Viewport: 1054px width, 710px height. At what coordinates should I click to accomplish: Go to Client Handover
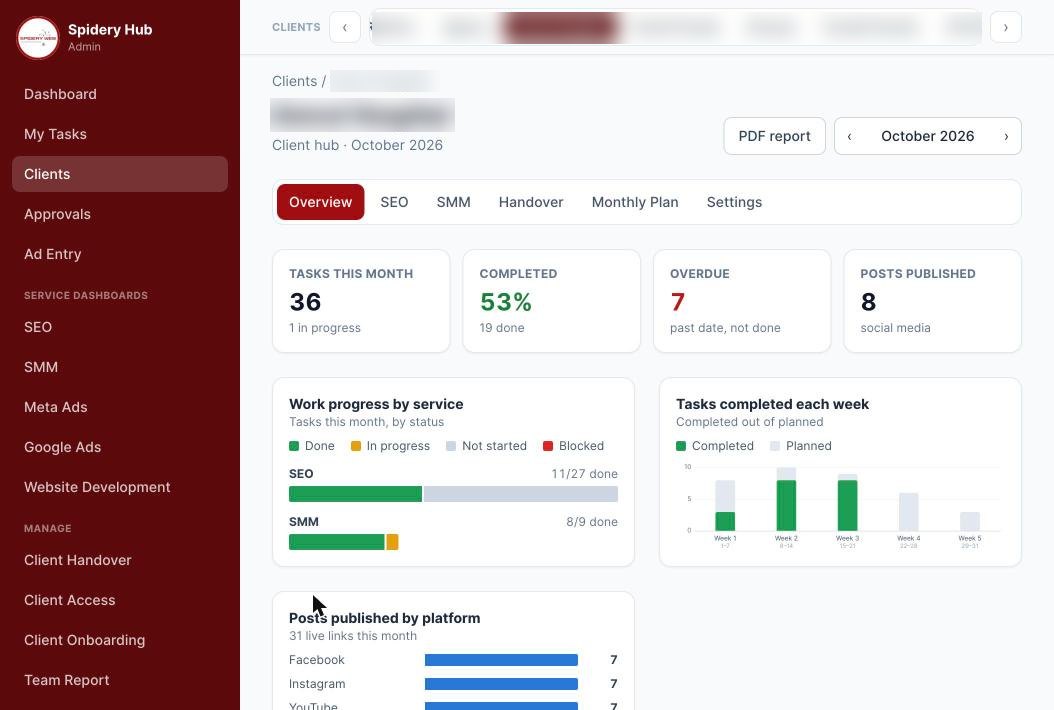(120, 560)
